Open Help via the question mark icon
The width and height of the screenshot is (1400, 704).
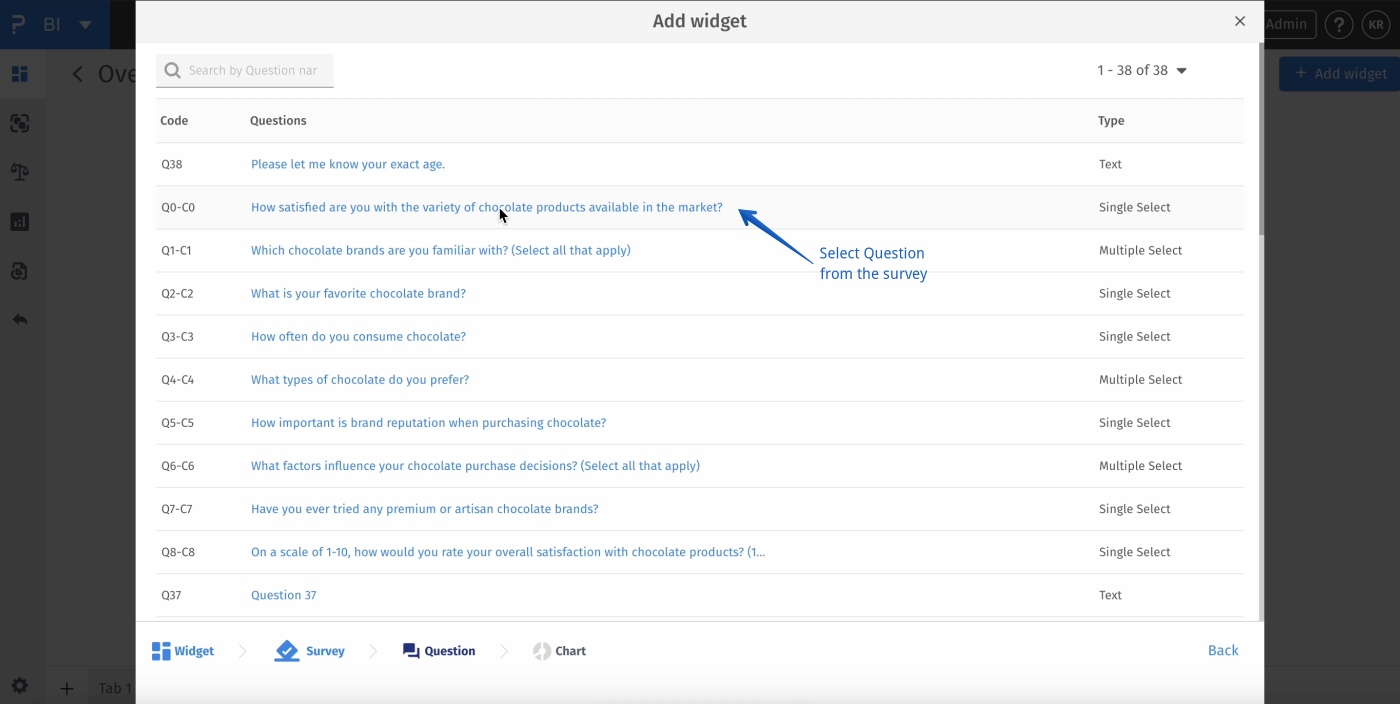point(1339,24)
